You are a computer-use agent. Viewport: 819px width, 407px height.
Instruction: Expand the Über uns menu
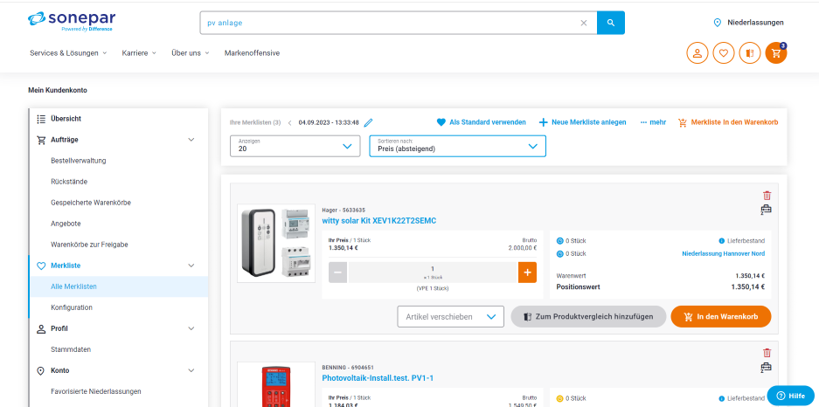(190, 53)
